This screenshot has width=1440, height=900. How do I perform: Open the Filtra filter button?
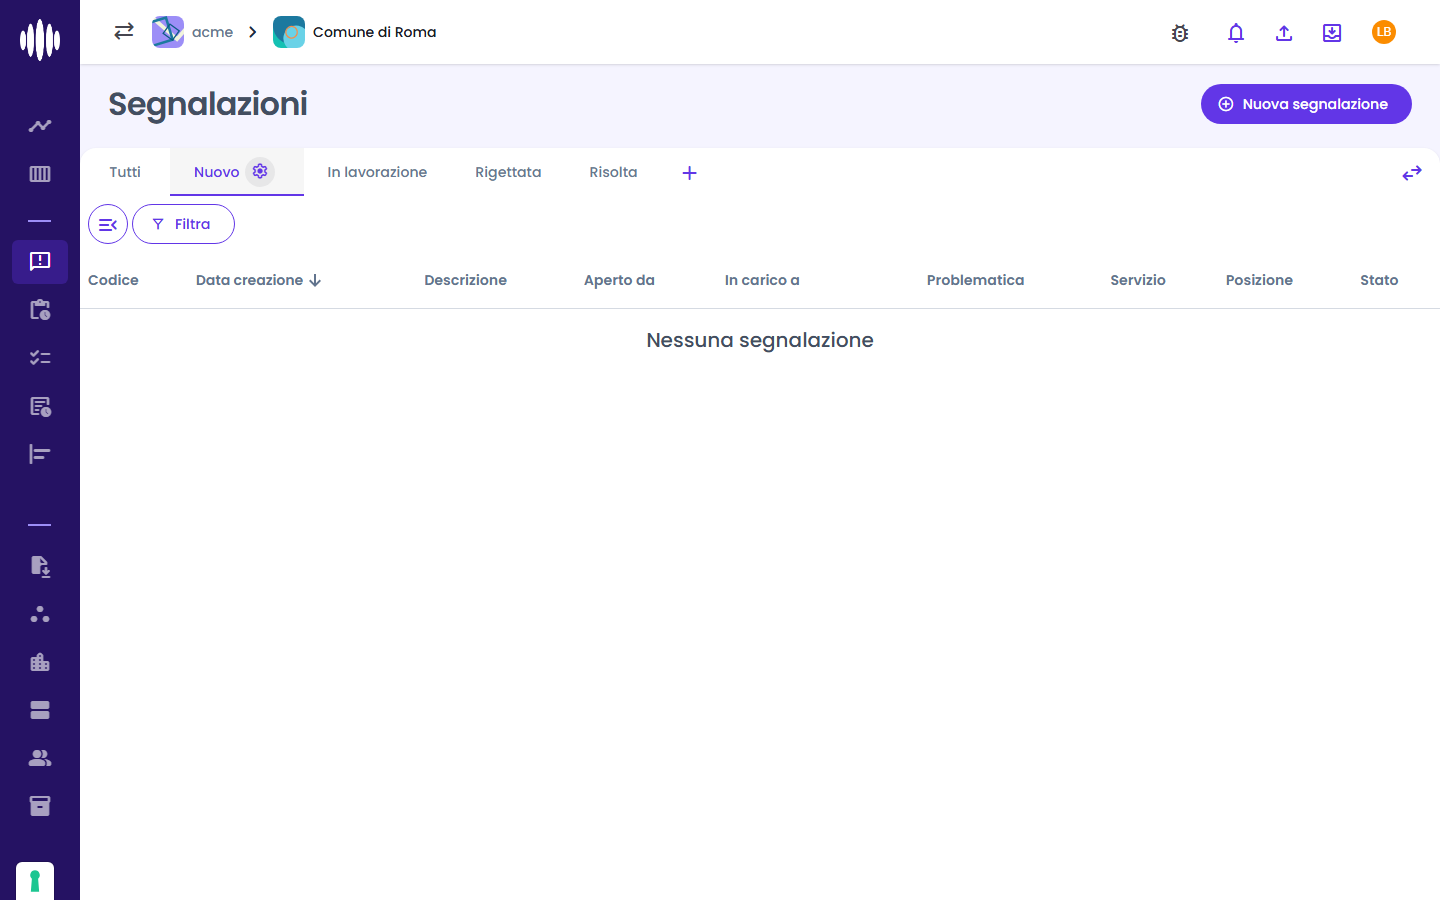pos(183,224)
